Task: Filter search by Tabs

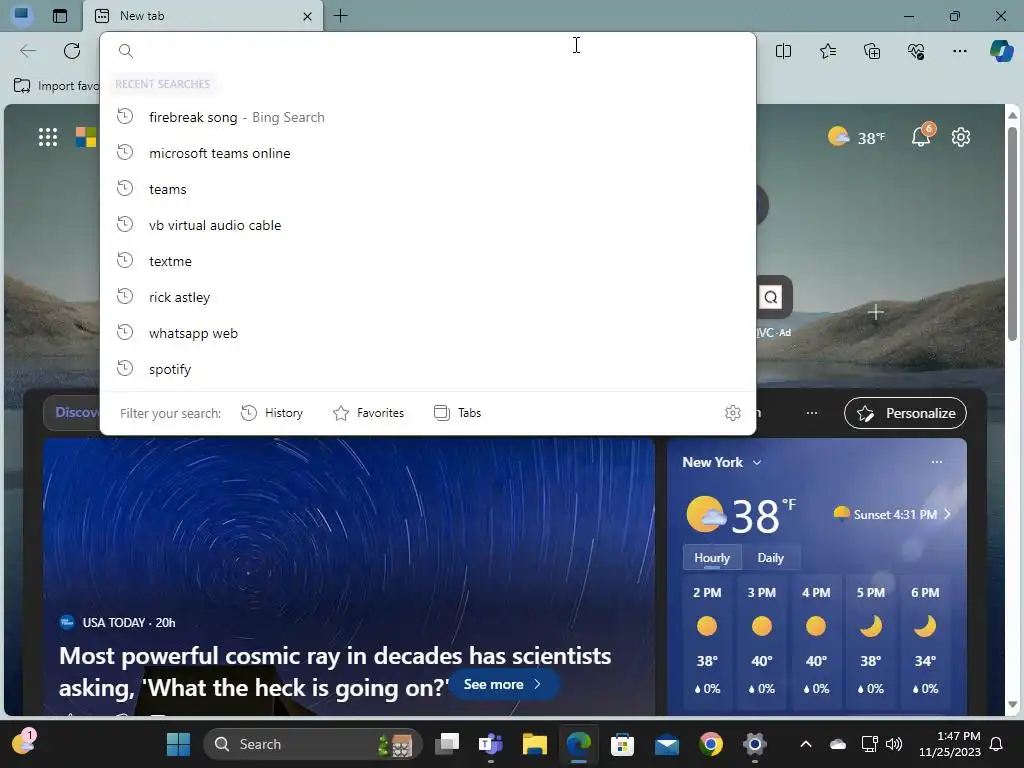Action: click(x=457, y=413)
